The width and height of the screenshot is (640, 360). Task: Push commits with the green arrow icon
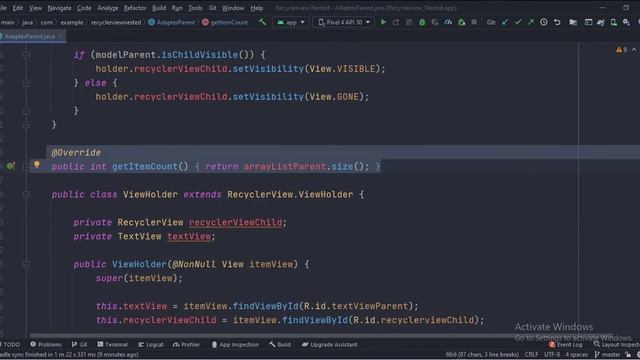[531, 22]
